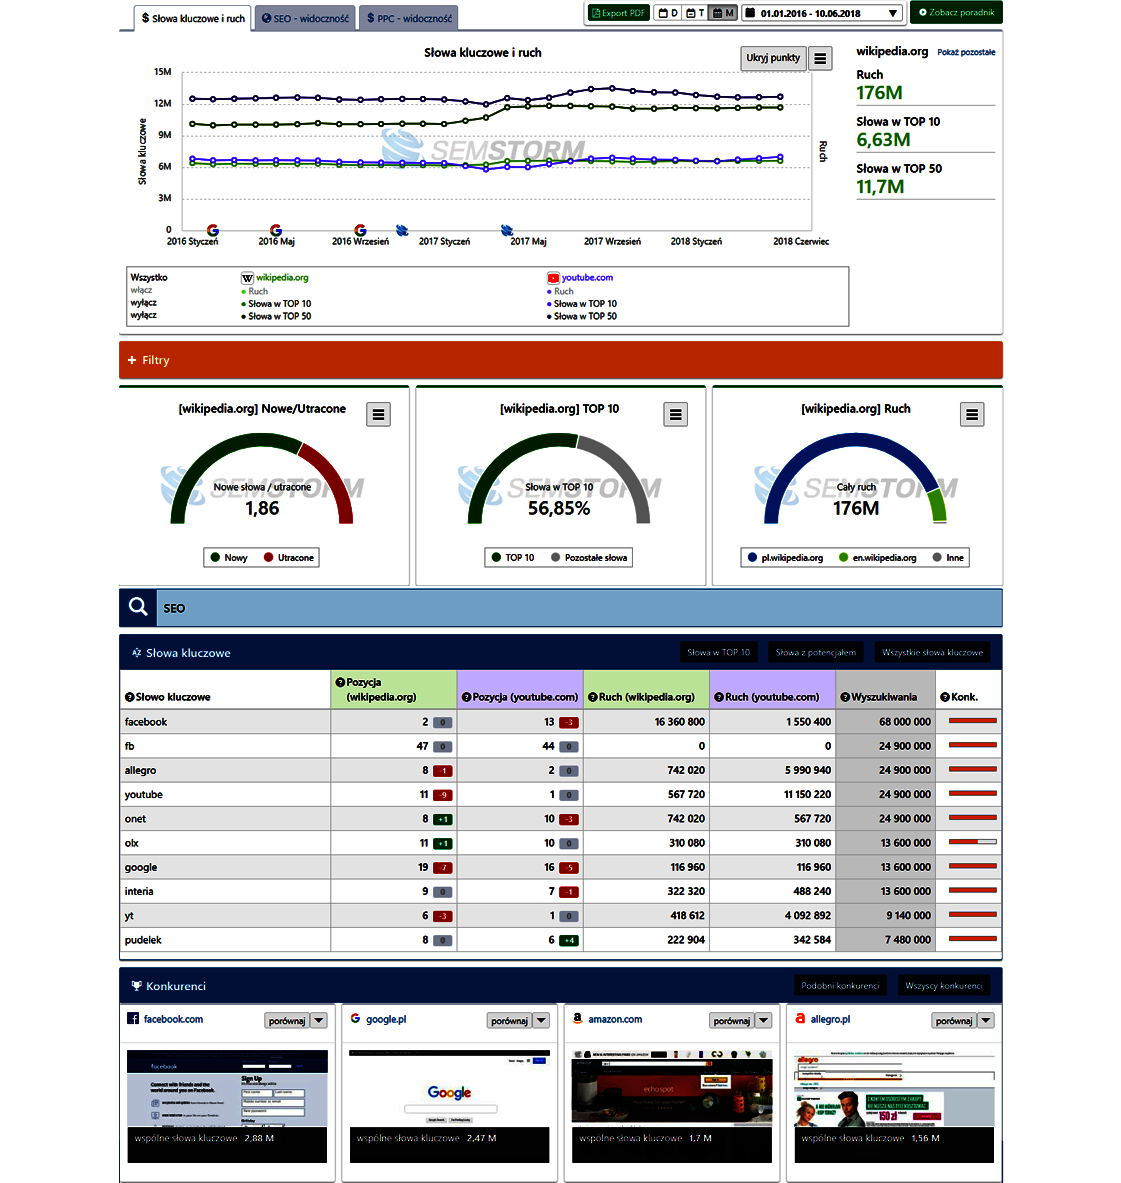1121x1183 pixels.
Task: Click the first Google update marker near 2016 Styczeń
Action: 213,230
